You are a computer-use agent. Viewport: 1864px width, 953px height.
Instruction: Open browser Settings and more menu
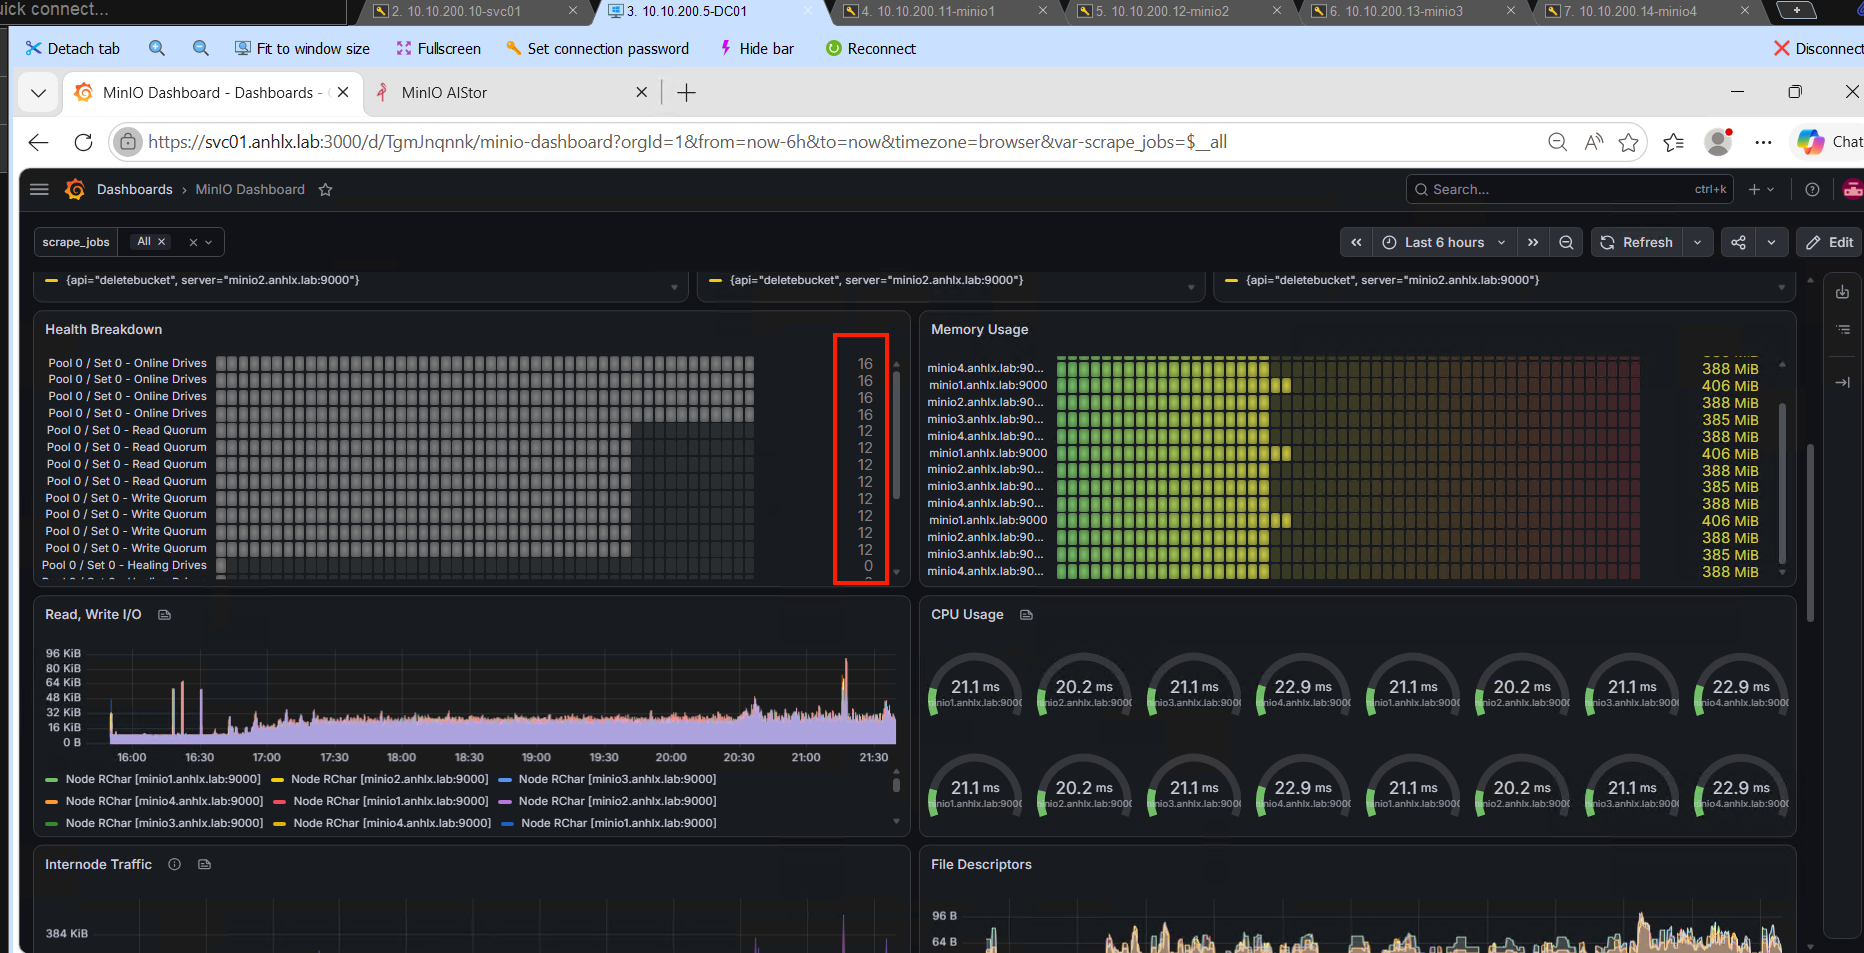1763,142
